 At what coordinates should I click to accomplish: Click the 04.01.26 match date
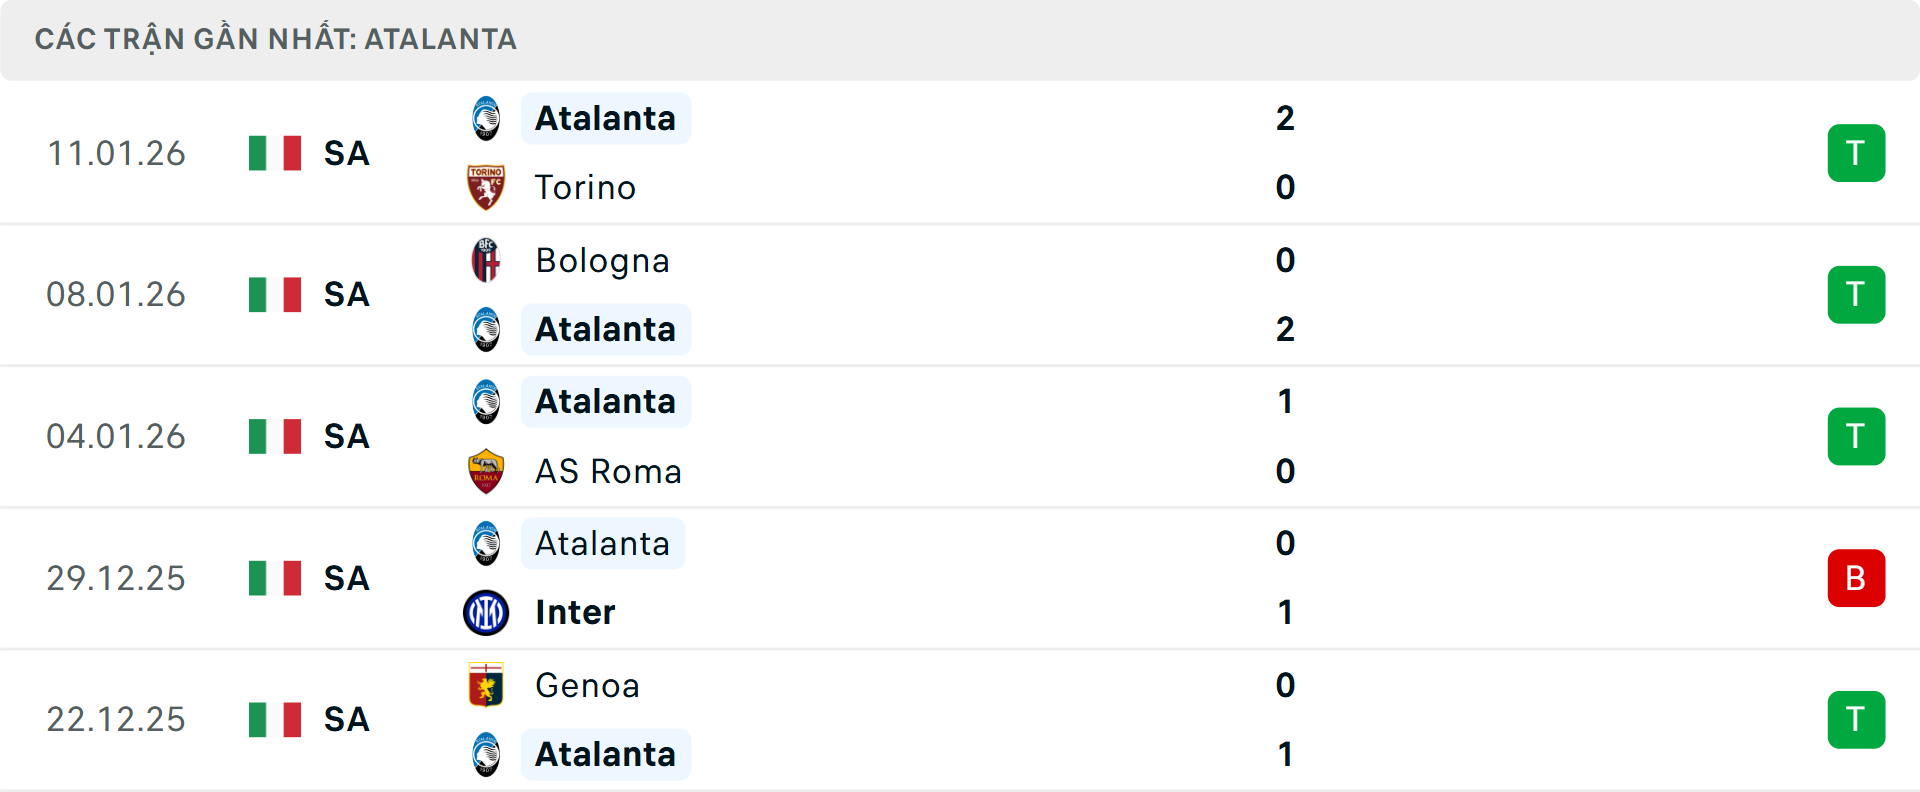[x=116, y=437]
